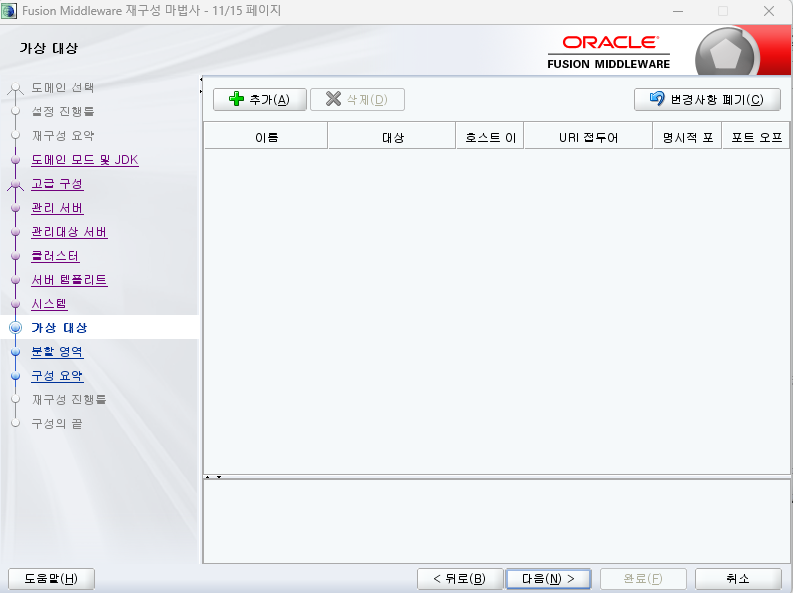Viewport: 793px width, 593px height.
Task: Open 관리 서버 step link
Action: click(x=57, y=208)
